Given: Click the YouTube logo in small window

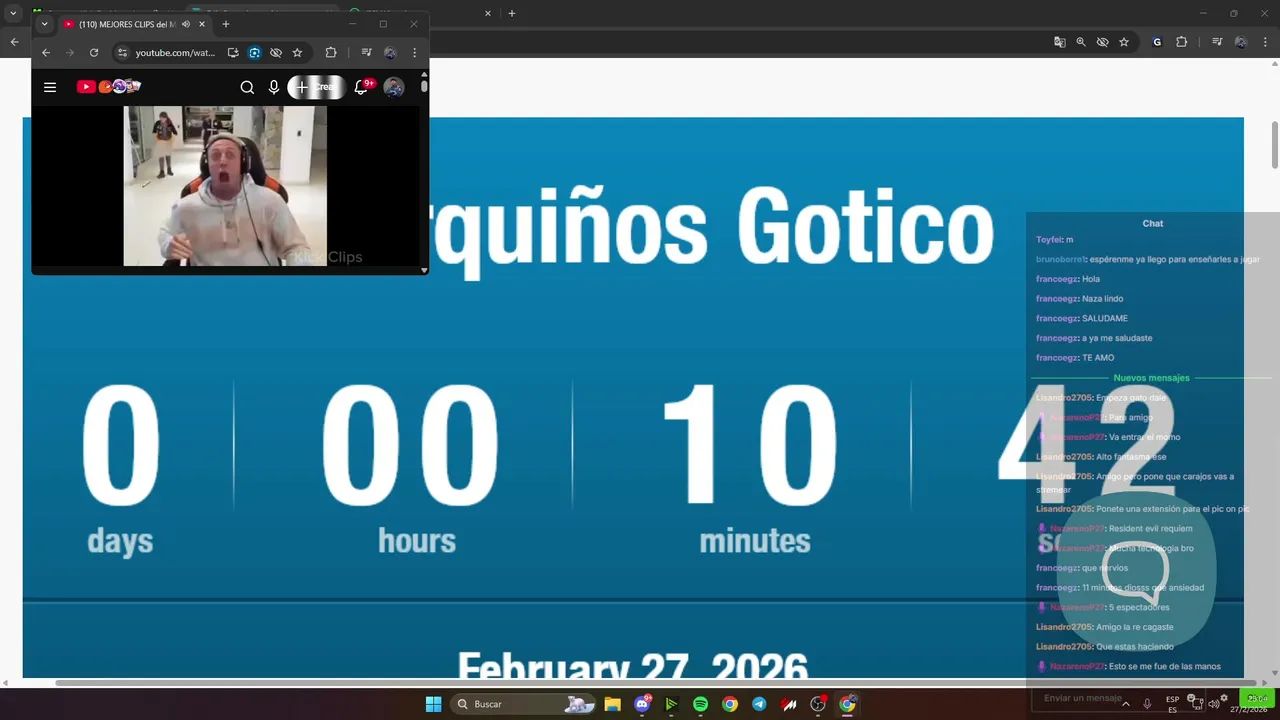Looking at the screenshot, I should coord(108,87).
